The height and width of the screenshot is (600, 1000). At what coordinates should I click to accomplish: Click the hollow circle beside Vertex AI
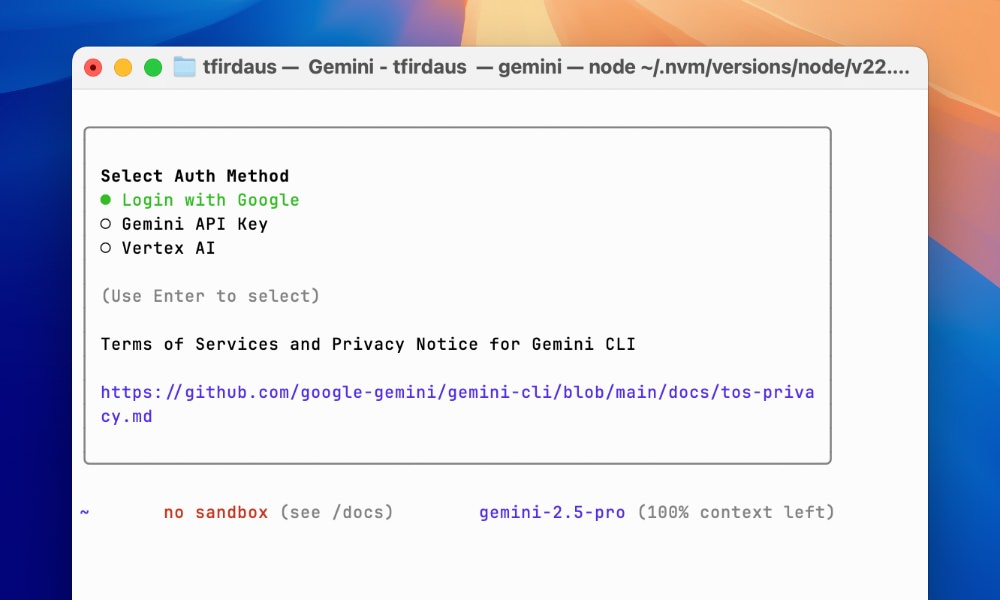pos(105,247)
